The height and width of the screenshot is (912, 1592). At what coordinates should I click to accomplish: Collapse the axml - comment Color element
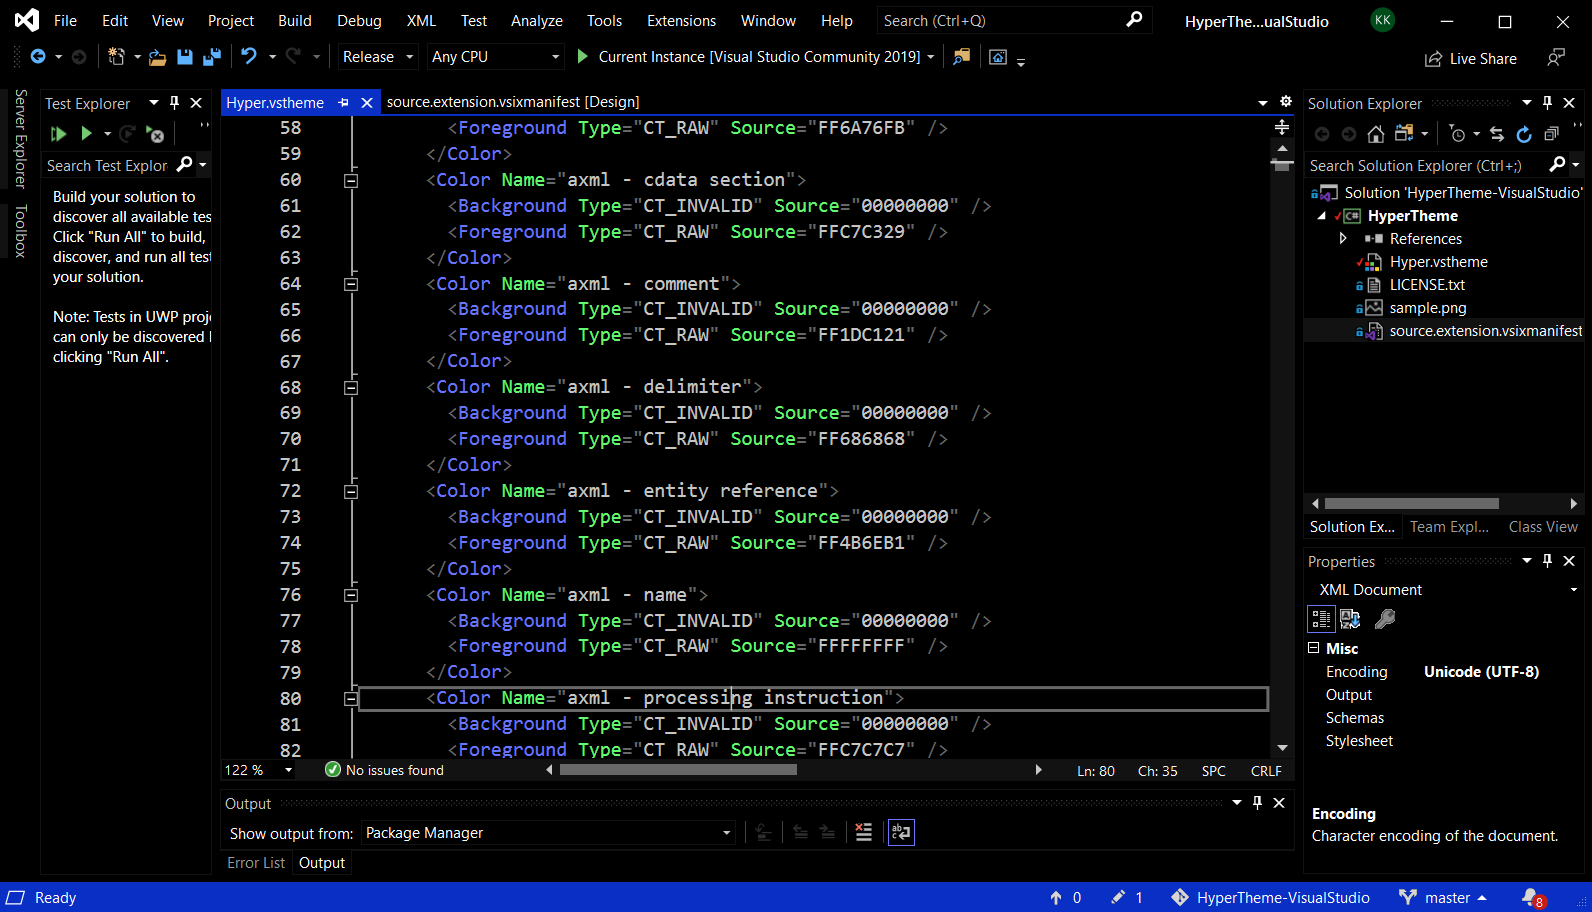(x=351, y=284)
